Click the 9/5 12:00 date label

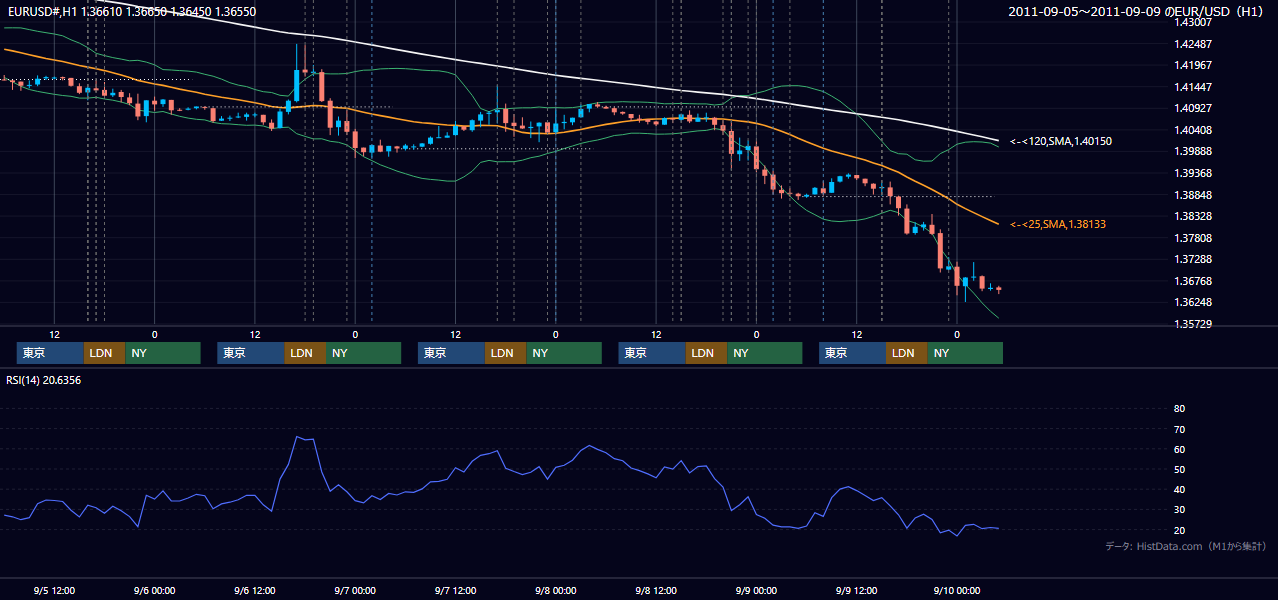54,590
